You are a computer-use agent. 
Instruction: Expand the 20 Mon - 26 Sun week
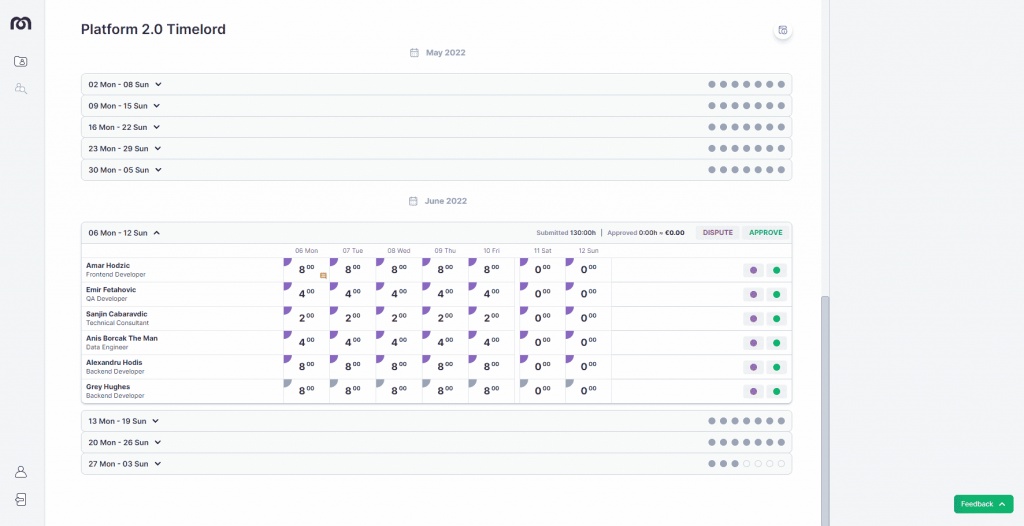436,442
